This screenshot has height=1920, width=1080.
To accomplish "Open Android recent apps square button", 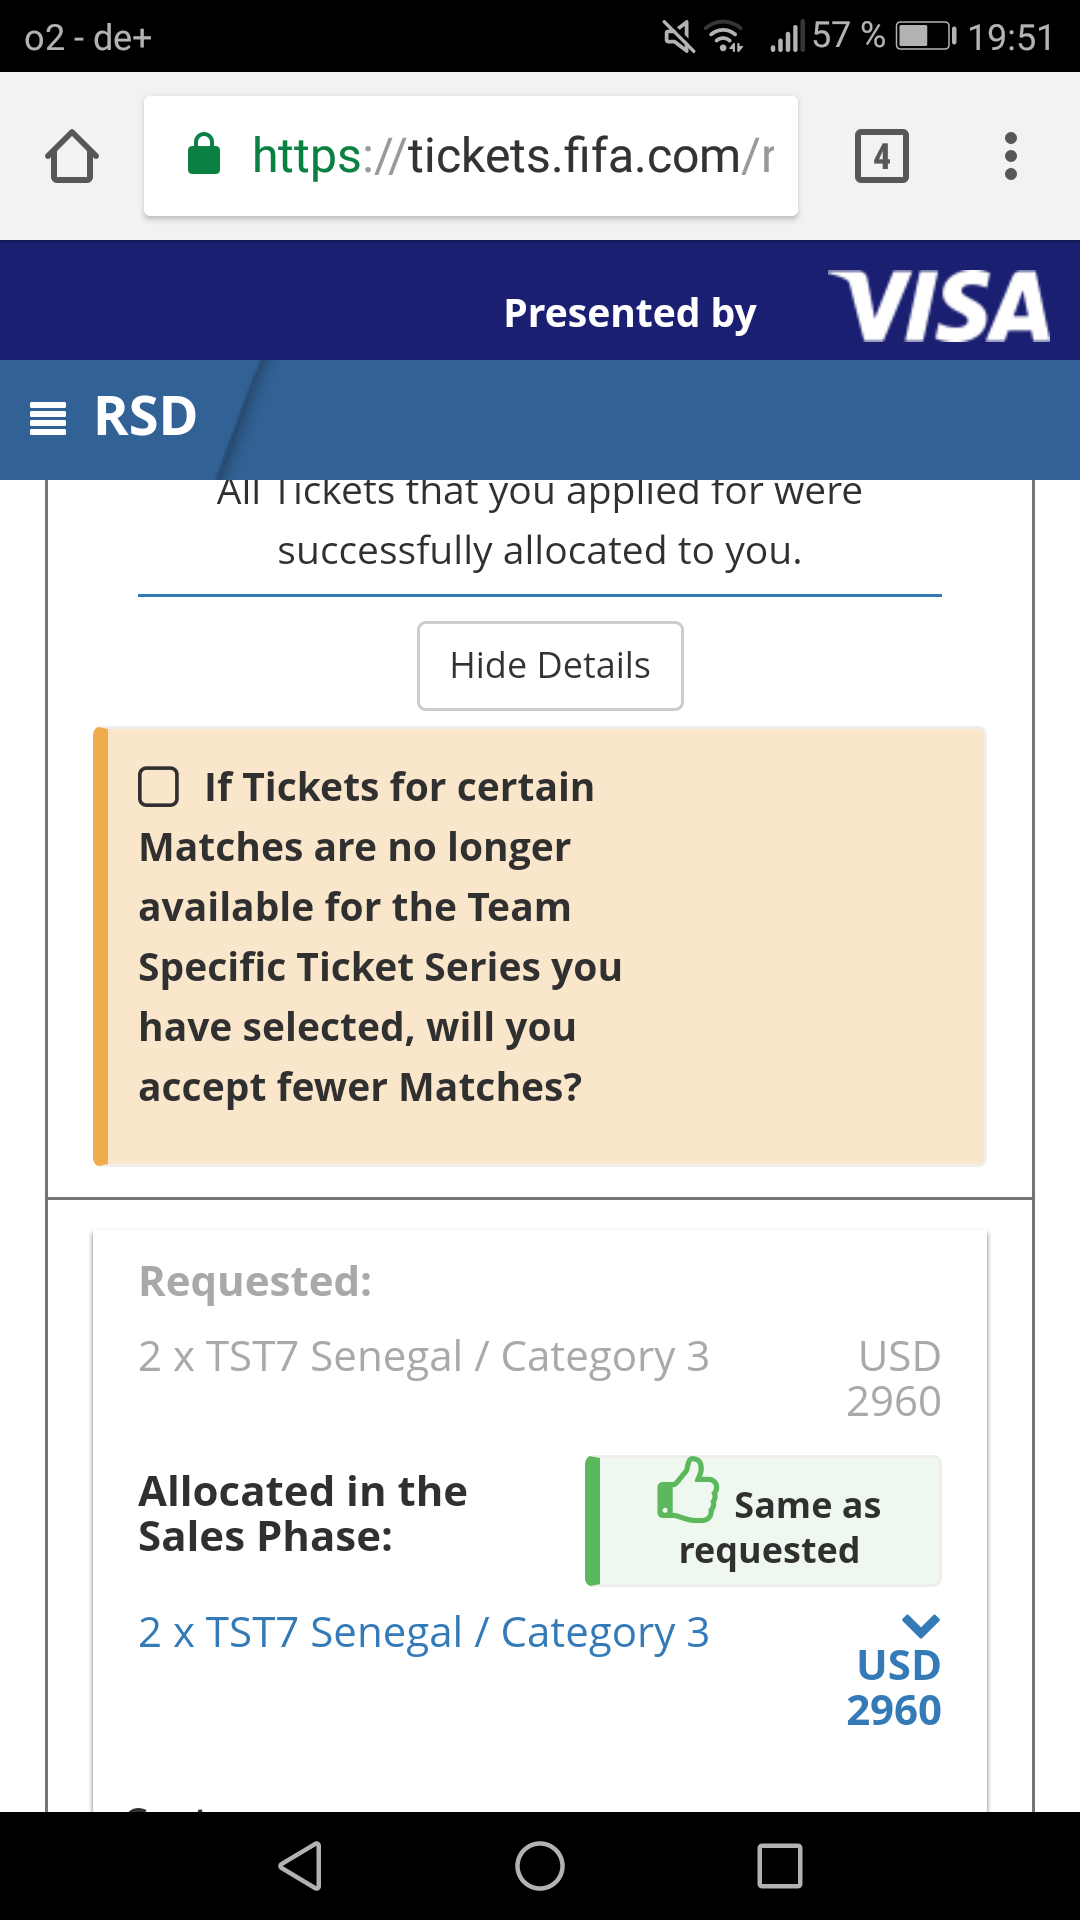I will pyautogui.click(x=779, y=1866).
